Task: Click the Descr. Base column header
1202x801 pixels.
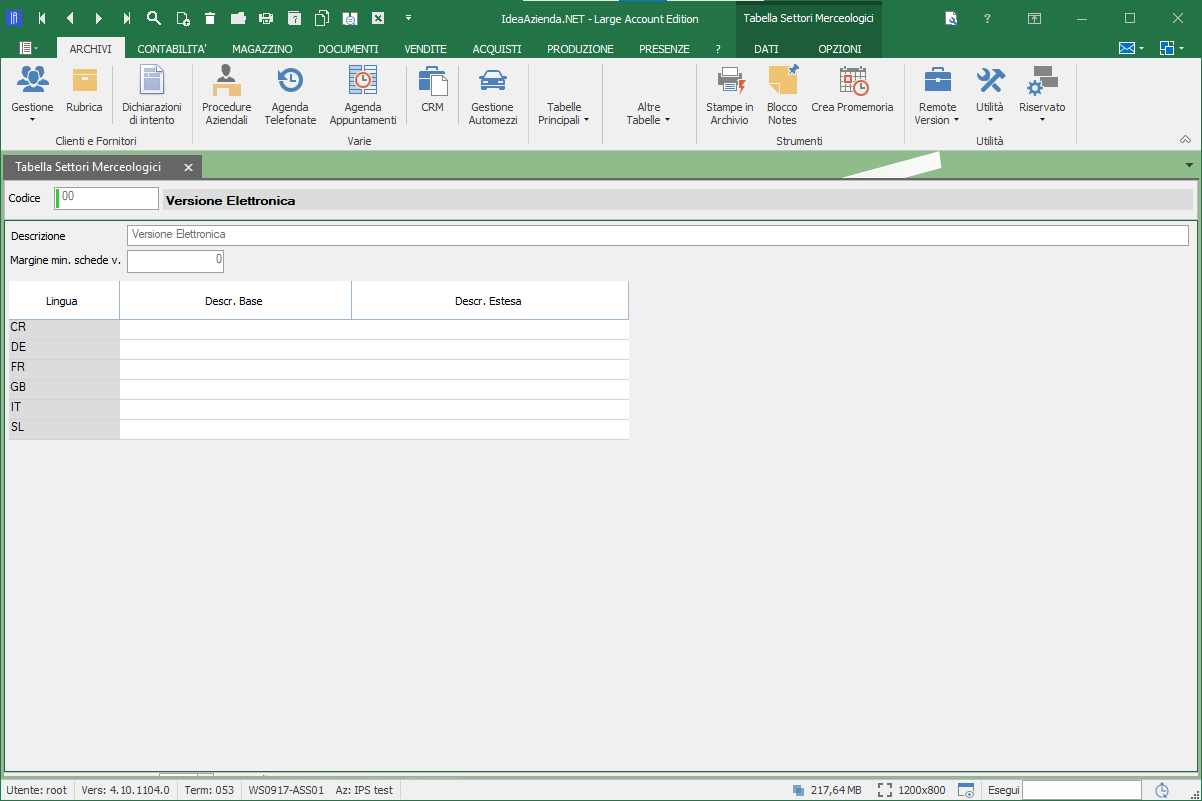Action: pos(236,301)
